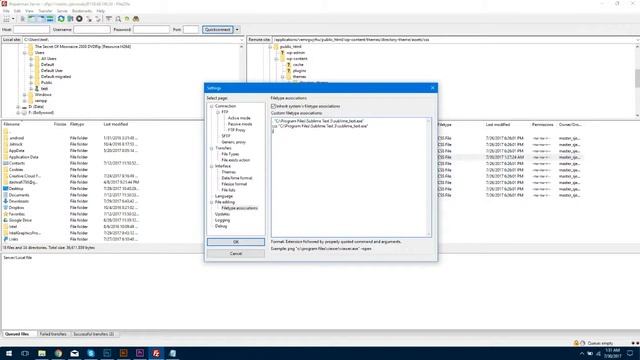Open the Site Manager toolbar icon
The width and height of the screenshot is (640, 360).
(x=6, y=19)
